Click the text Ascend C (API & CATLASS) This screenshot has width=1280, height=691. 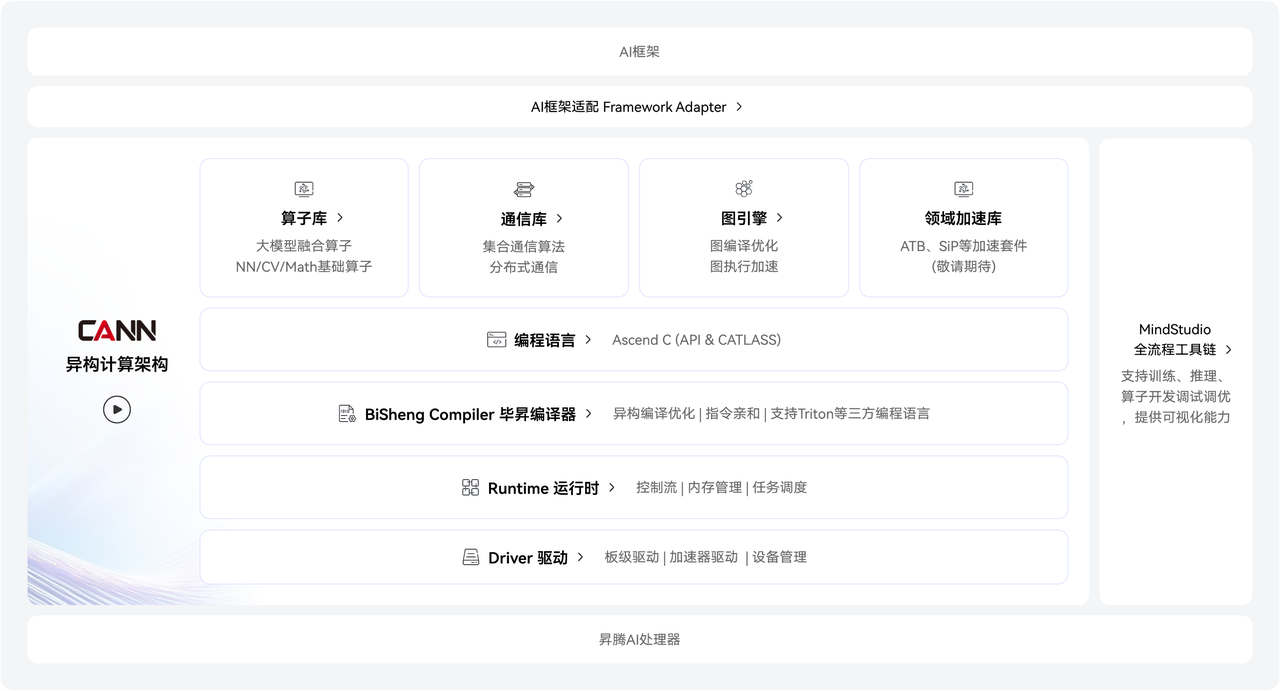click(697, 340)
